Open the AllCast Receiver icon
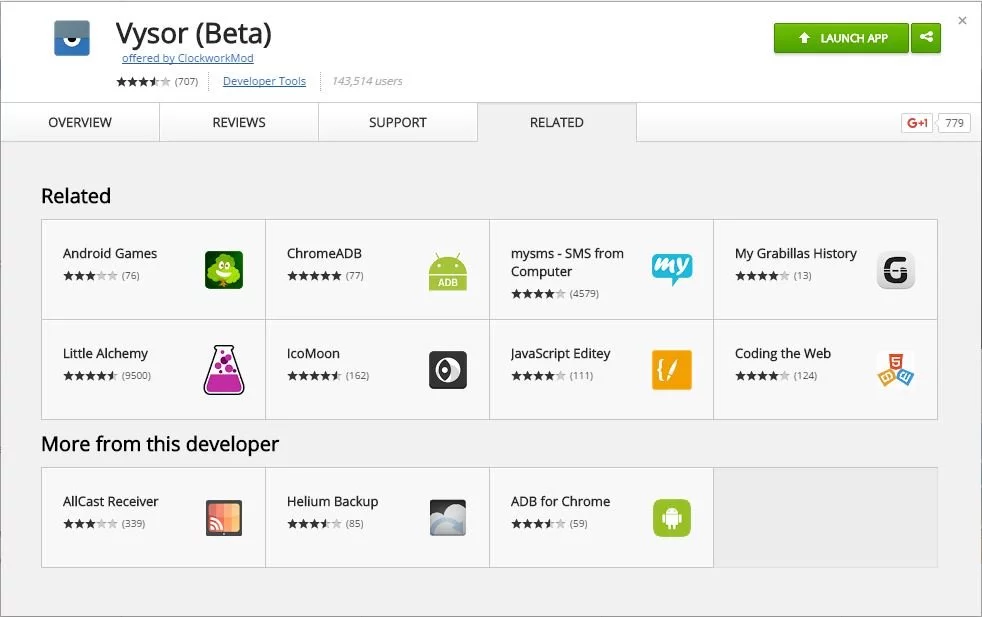982x617 pixels. click(x=224, y=518)
